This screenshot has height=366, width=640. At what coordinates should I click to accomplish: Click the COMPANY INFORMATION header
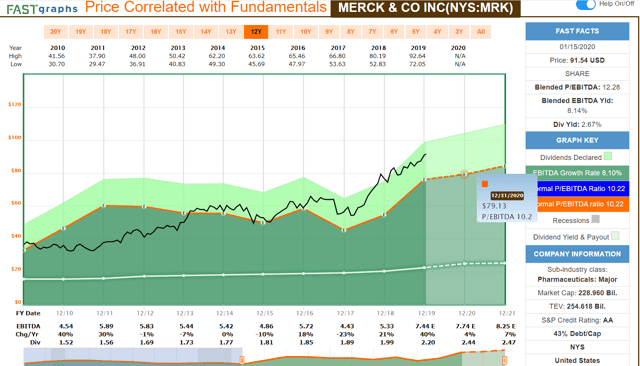tap(577, 254)
